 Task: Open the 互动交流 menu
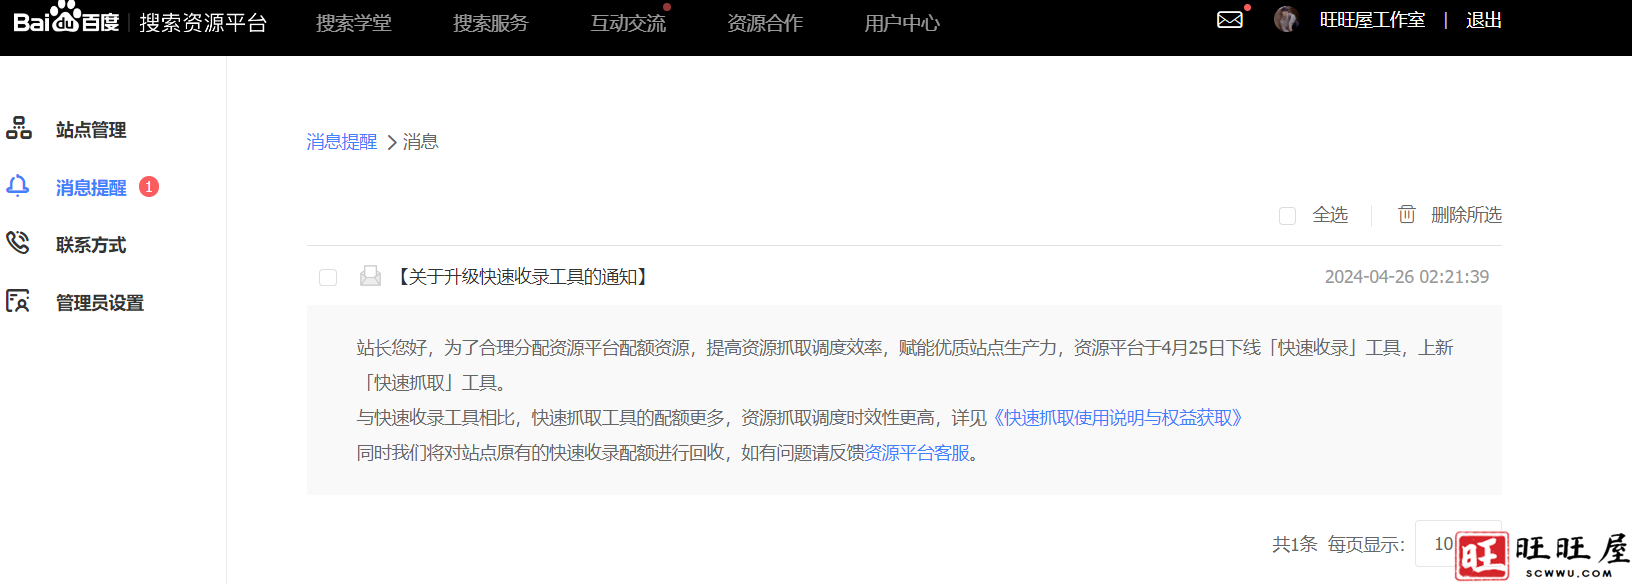click(x=628, y=23)
